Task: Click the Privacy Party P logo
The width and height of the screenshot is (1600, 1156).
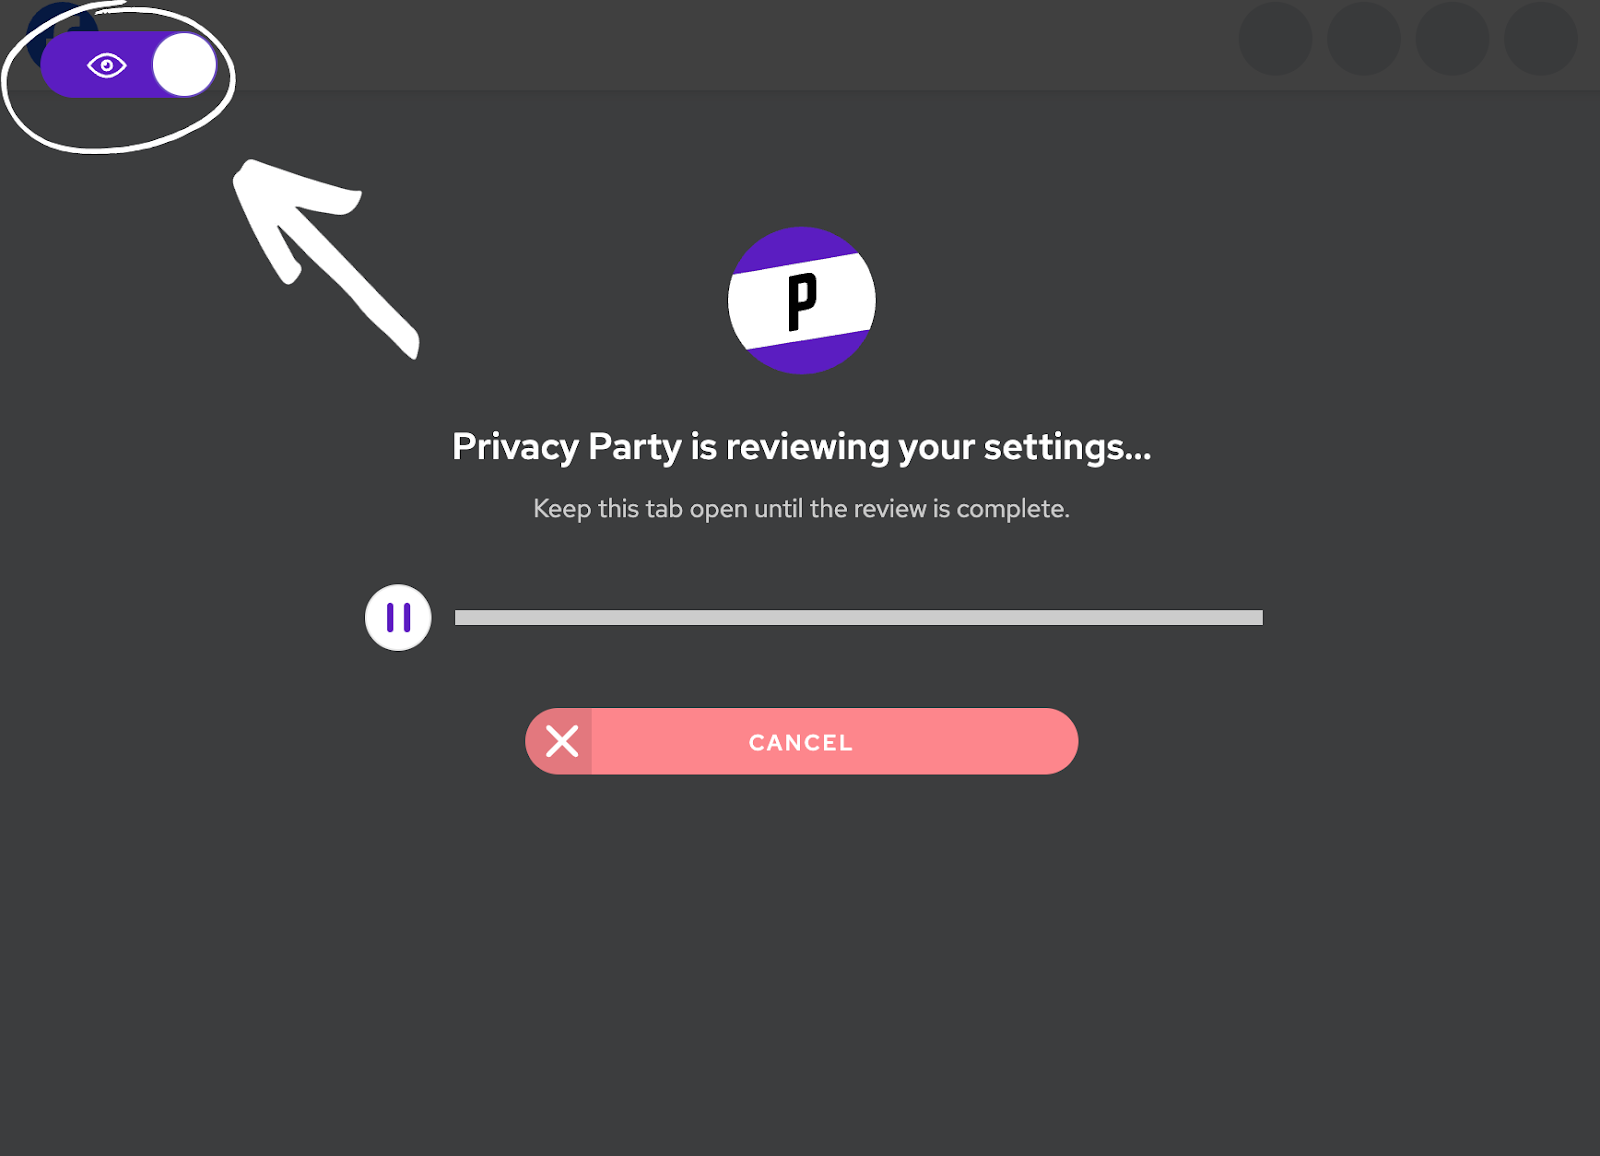Action: pyautogui.click(x=802, y=301)
